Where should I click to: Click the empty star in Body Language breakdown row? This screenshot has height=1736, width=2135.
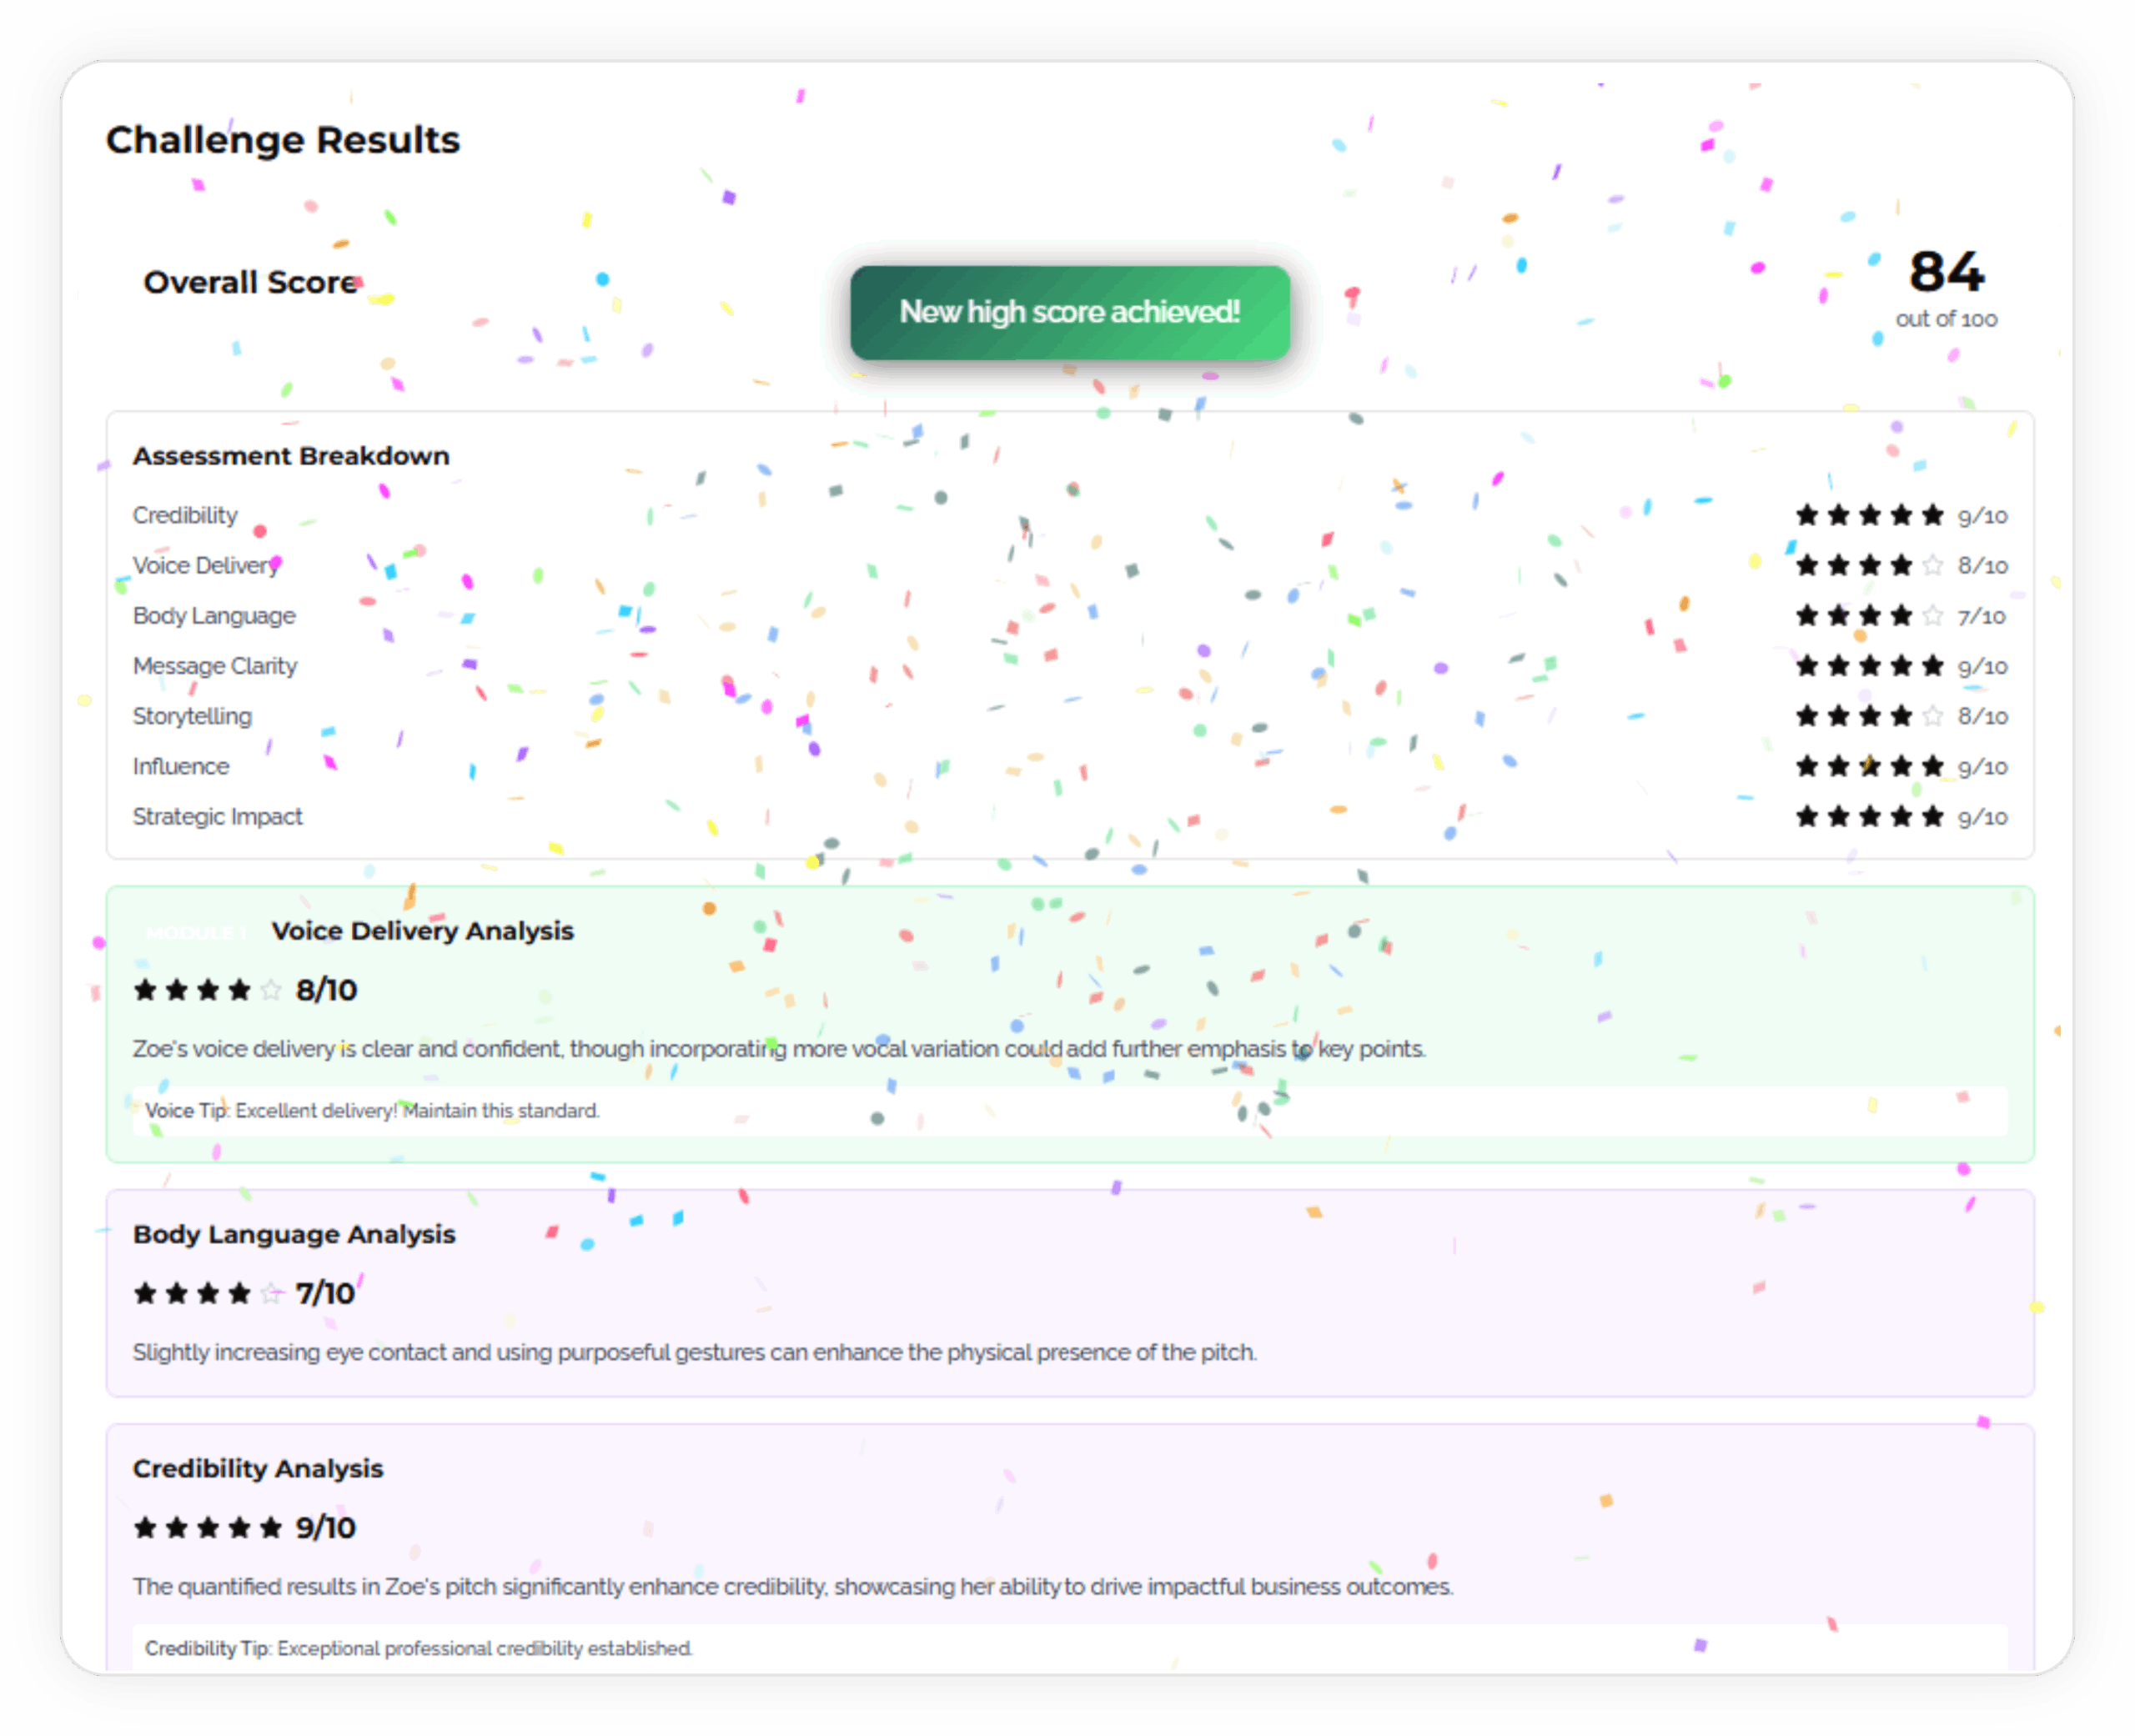[1932, 616]
